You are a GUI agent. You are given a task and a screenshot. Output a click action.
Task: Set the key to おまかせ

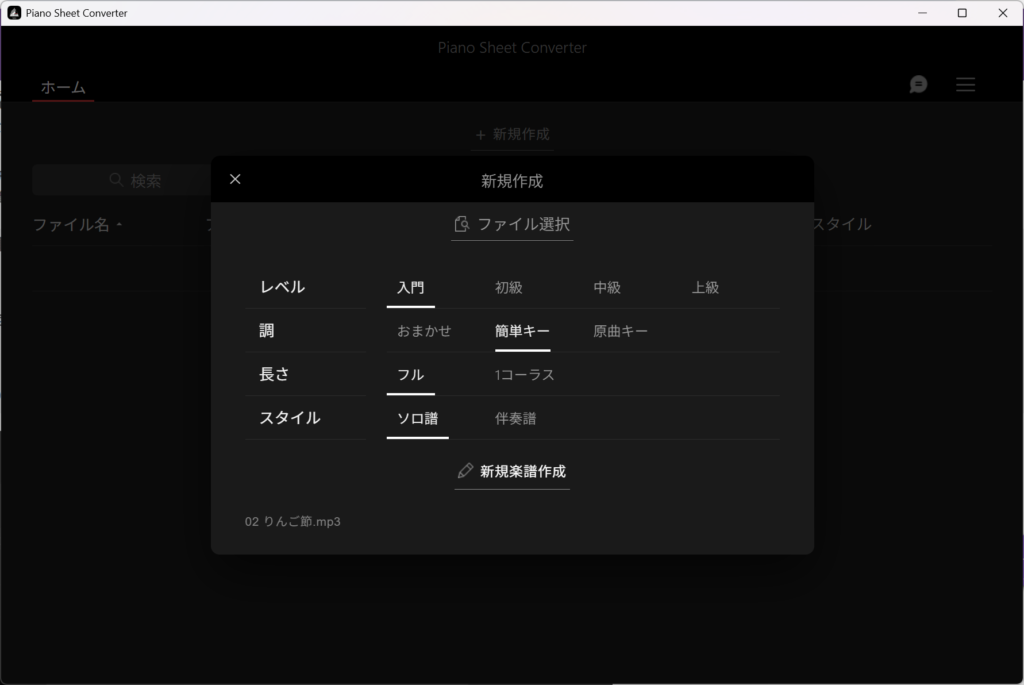[424, 331]
